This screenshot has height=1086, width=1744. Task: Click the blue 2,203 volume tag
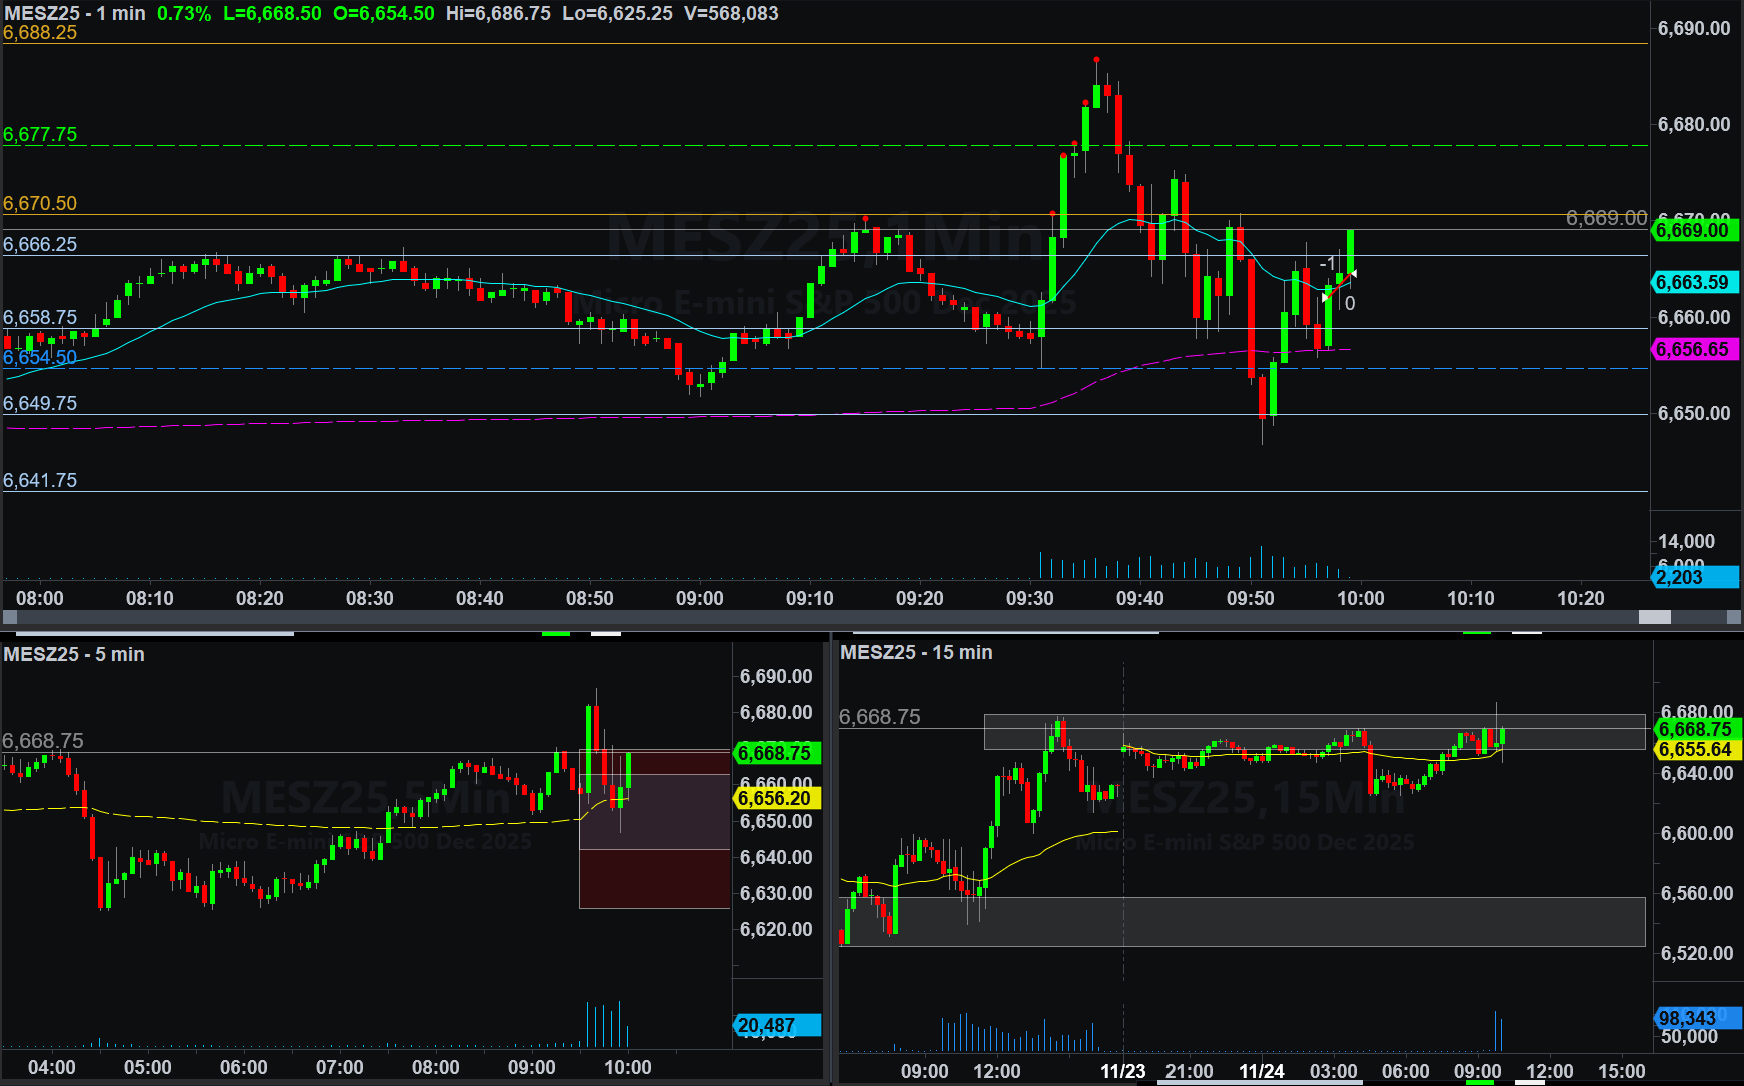coord(1695,577)
